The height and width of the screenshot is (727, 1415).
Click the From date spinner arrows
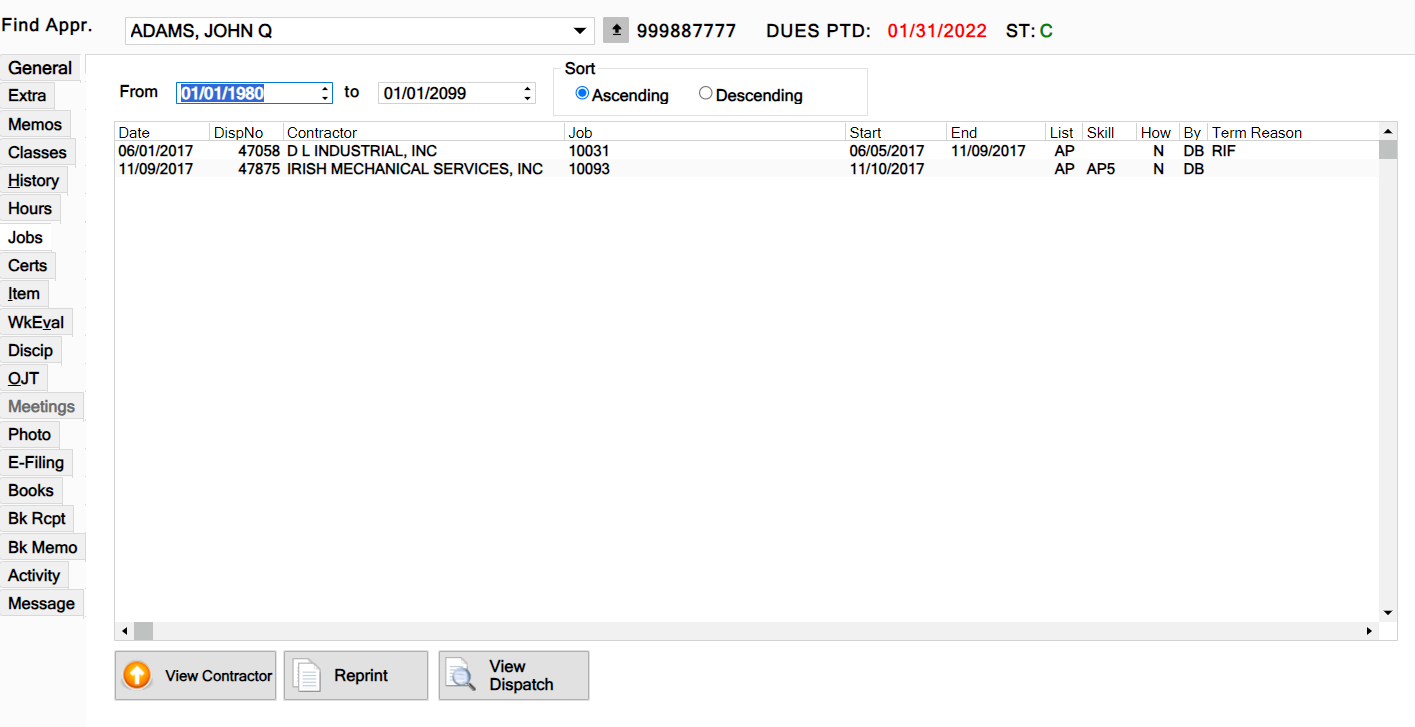click(x=325, y=93)
